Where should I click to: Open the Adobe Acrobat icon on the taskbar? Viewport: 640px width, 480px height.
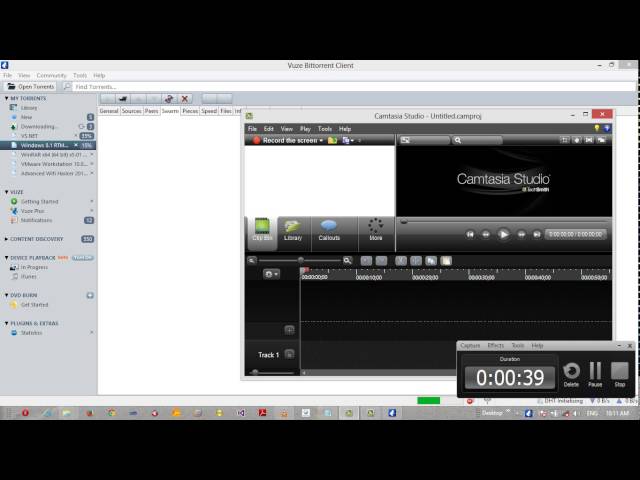coord(262,413)
